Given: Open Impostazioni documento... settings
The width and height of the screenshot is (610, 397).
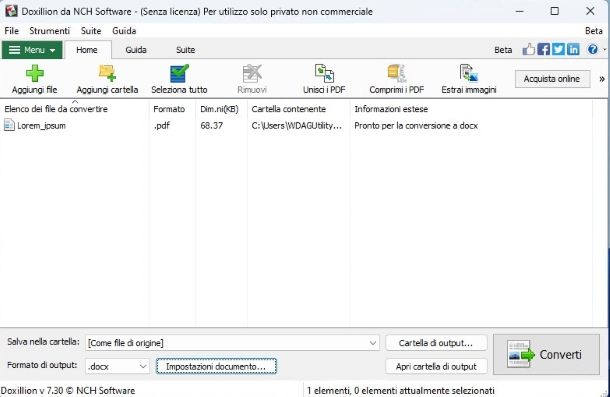Looking at the screenshot, I should (x=216, y=366).
